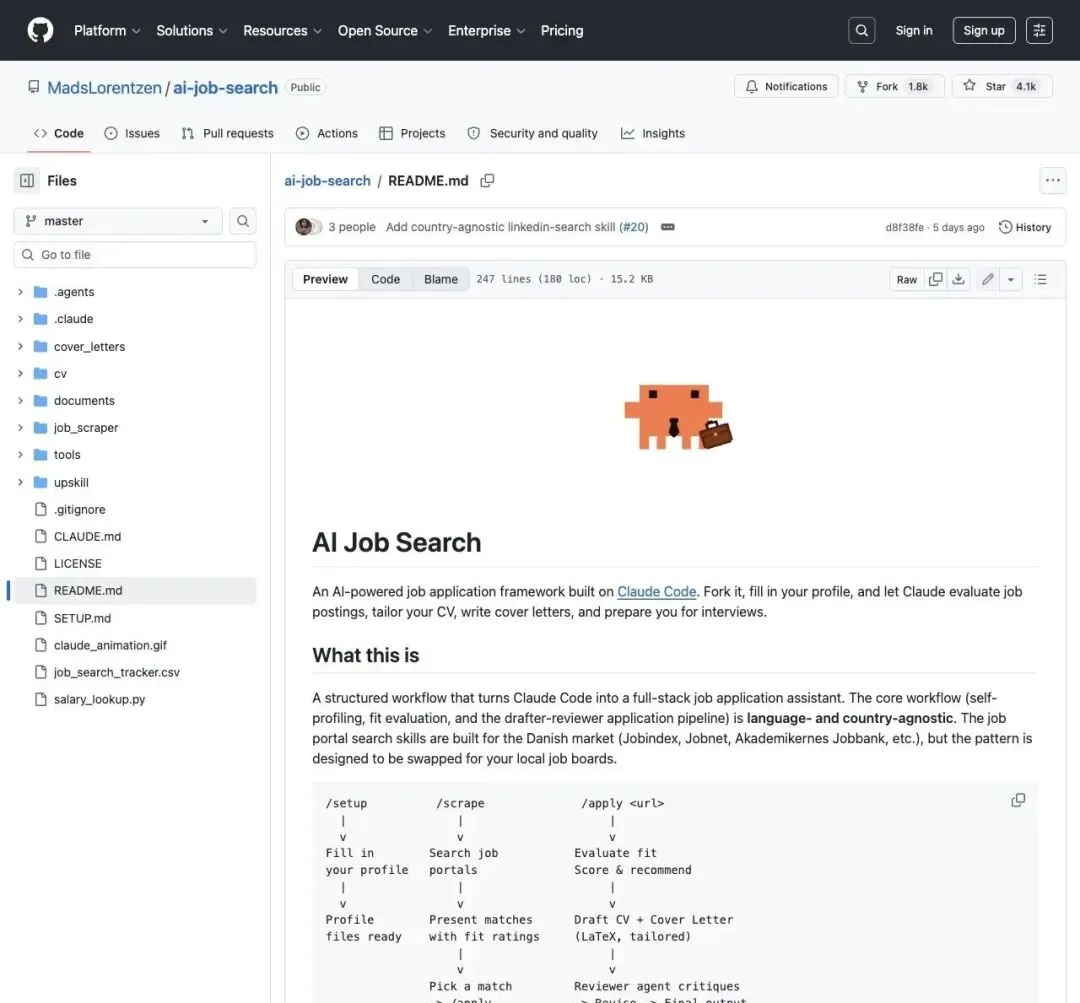Open the Raw file button
This screenshot has height=1003, width=1080.
(906, 279)
